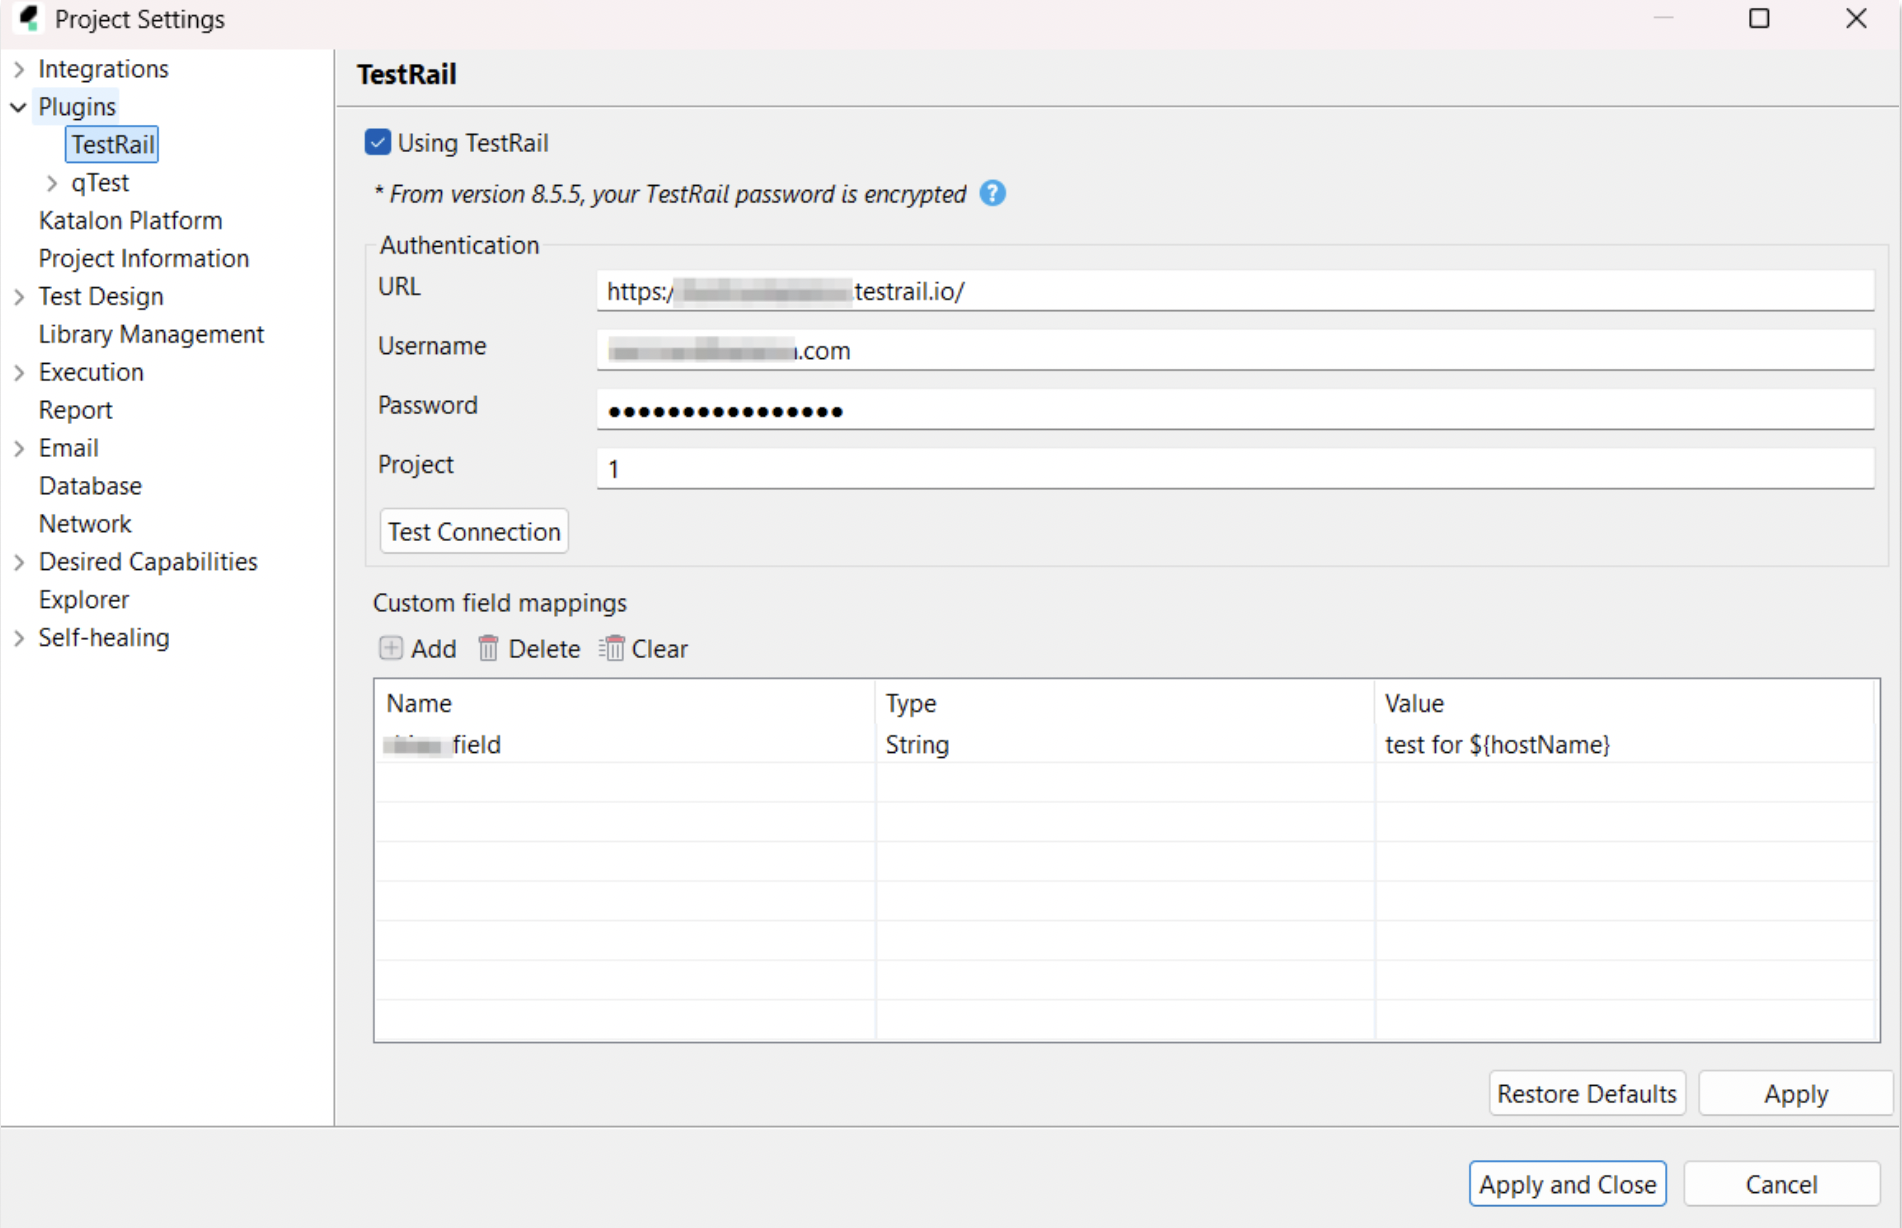Screen dimensions: 1902x1228
Task: Select the Integrations label in tree
Action: click(103, 69)
